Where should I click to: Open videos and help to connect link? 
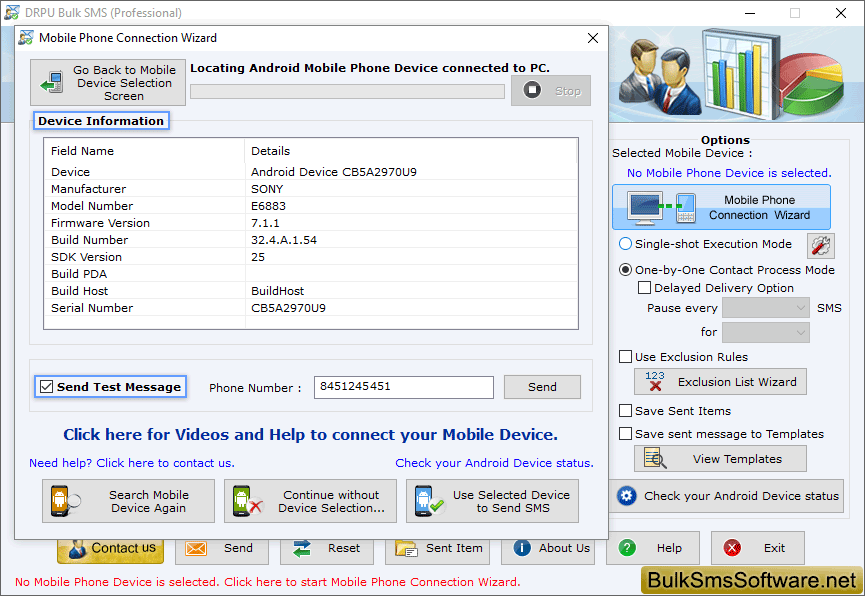311,435
